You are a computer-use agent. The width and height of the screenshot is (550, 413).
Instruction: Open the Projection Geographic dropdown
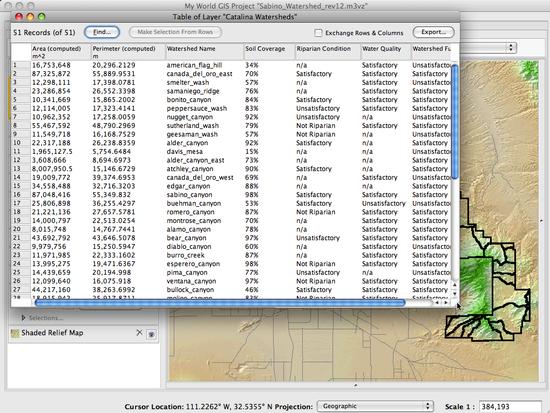(375, 406)
